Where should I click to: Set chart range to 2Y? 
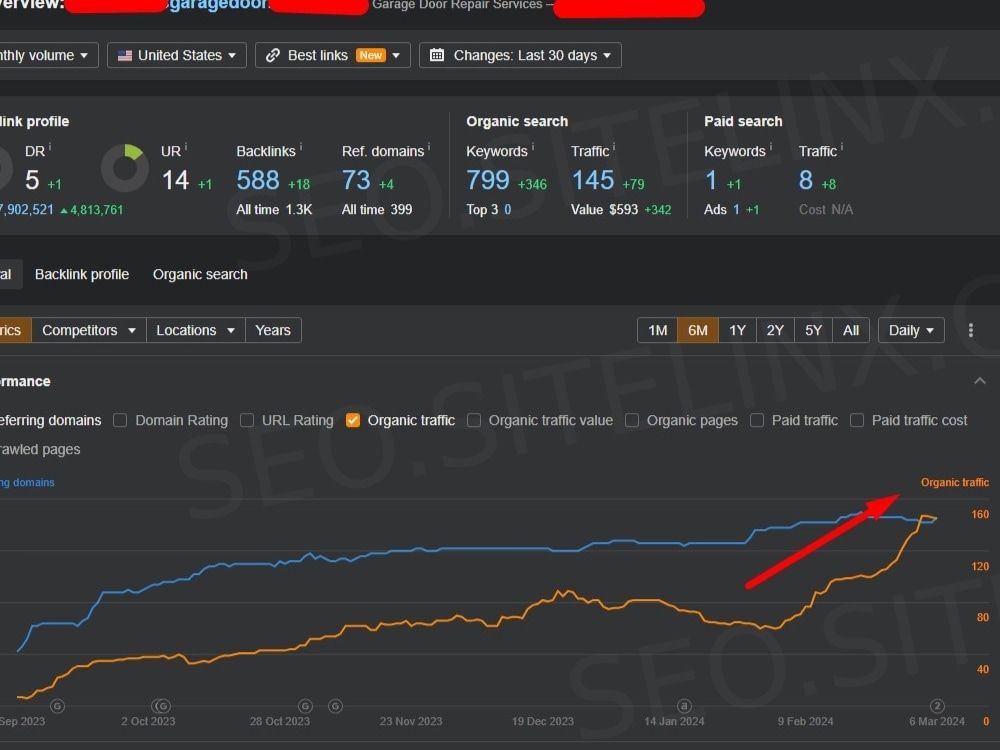pos(775,330)
